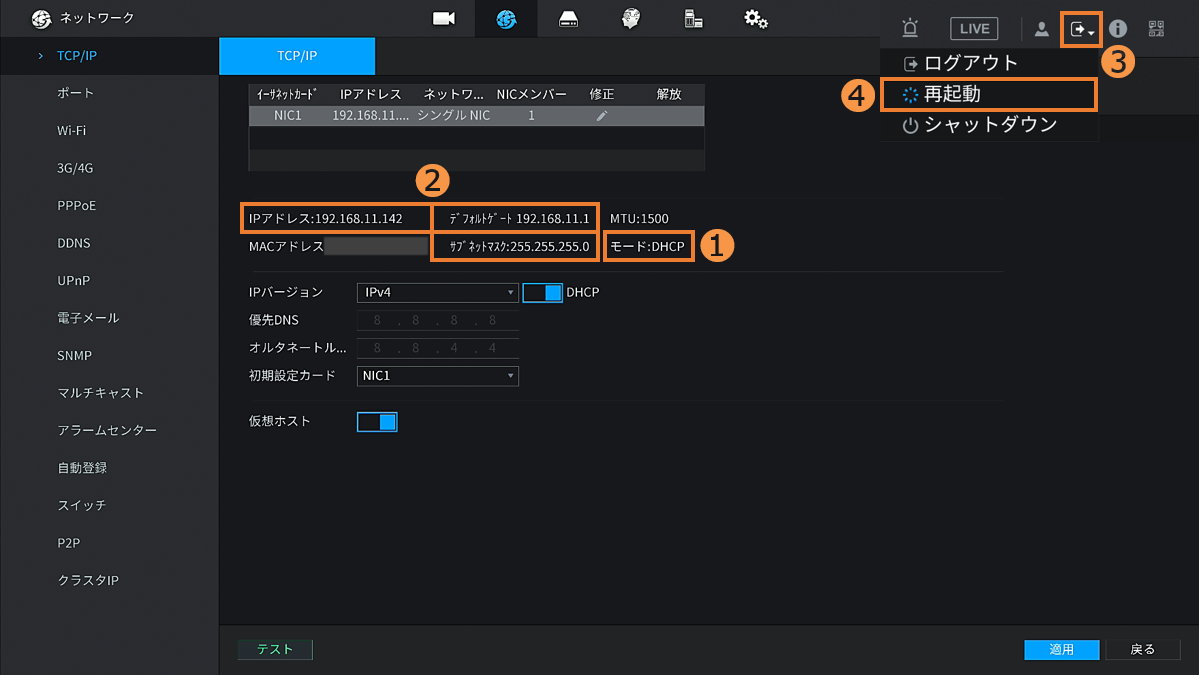Open the DDNS sidebar item
The width and height of the screenshot is (1199, 675).
(77, 243)
